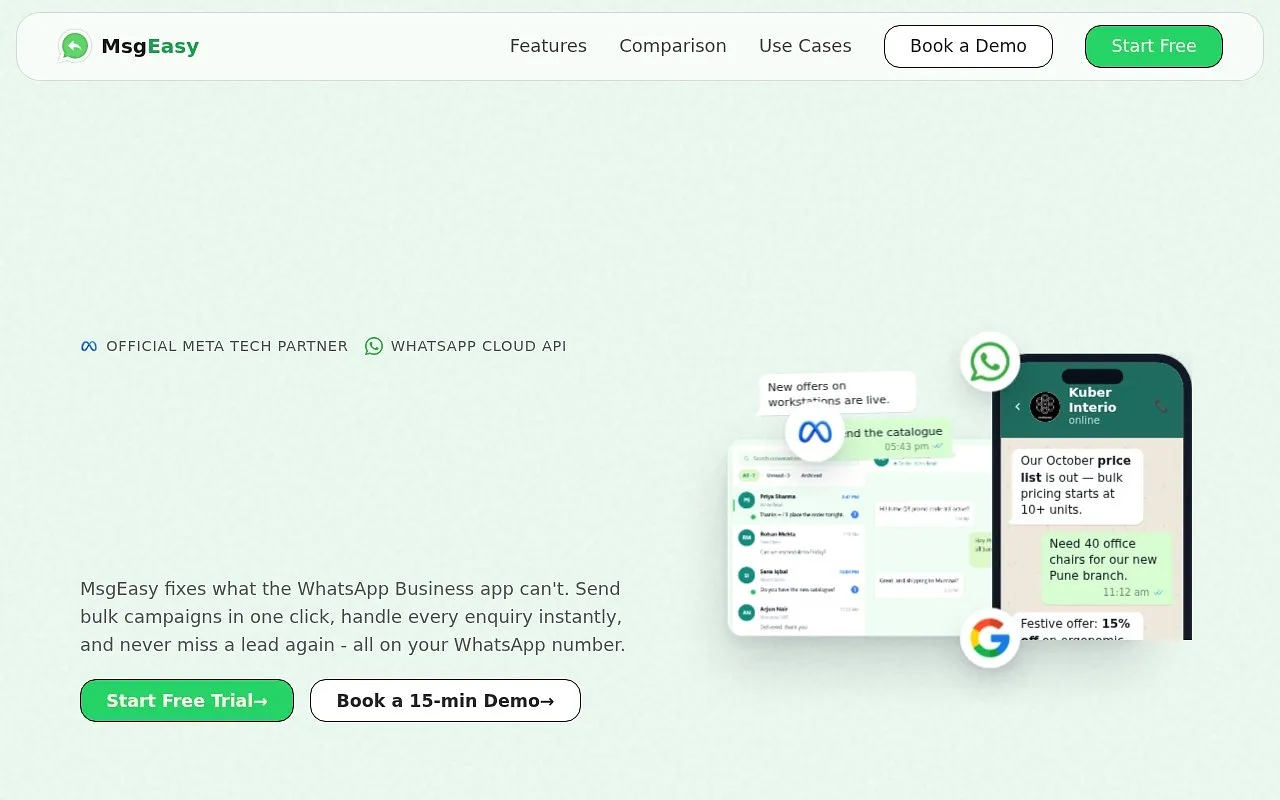The image size is (1280, 800).
Task: Click the Meta icon beside Official Meta Tech Partner
Action: coord(89,346)
